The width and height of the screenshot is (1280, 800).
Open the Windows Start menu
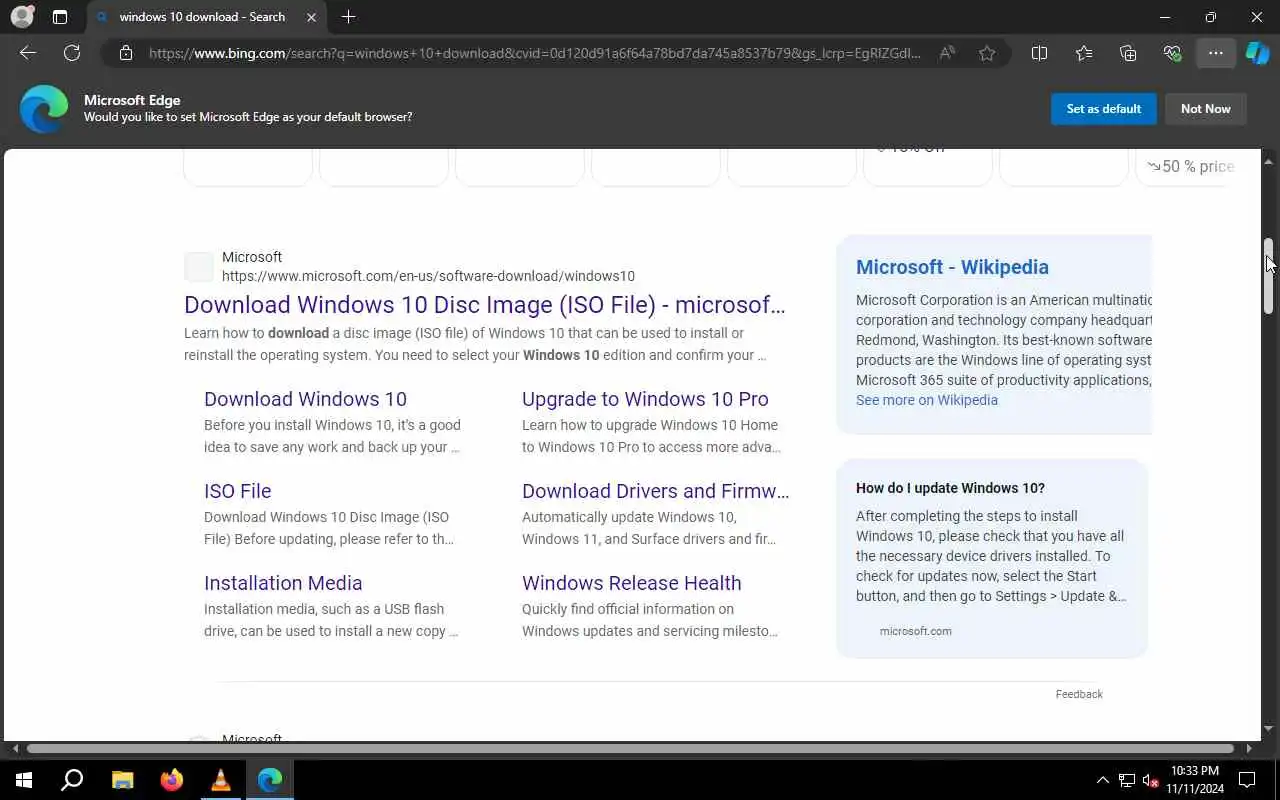pyautogui.click(x=24, y=780)
